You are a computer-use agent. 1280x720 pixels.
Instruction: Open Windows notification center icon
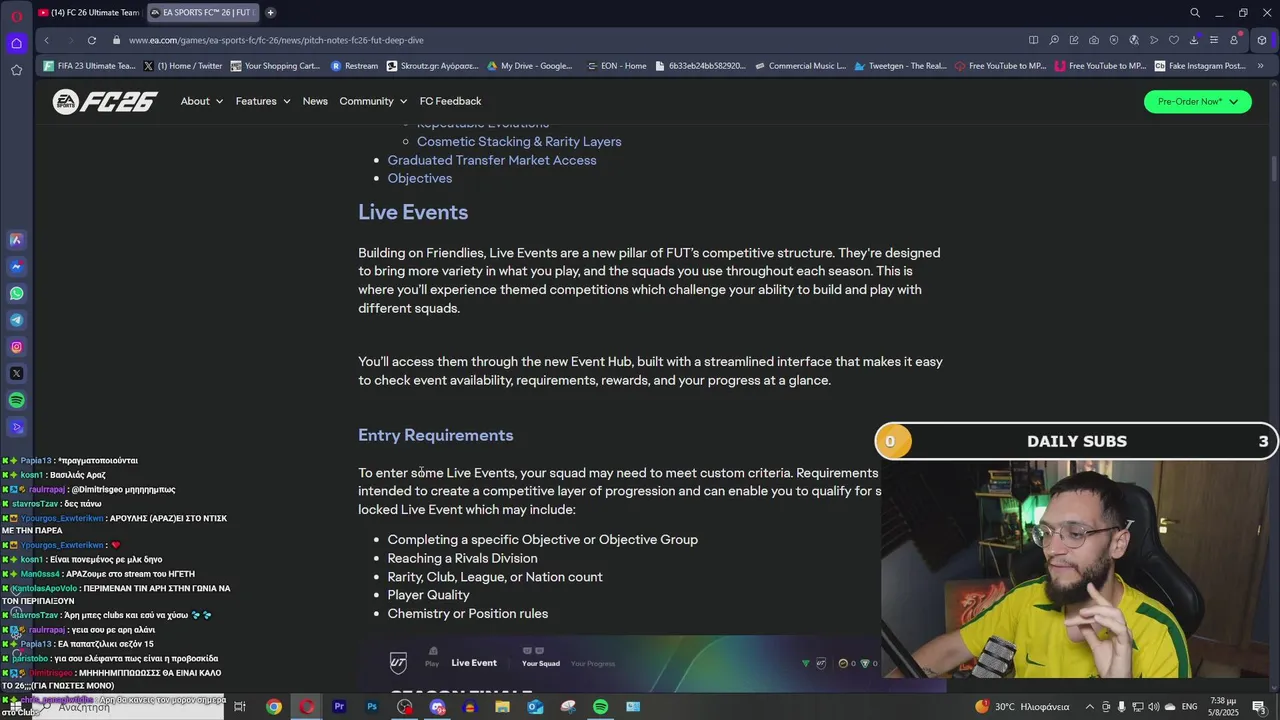point(1259,707)
